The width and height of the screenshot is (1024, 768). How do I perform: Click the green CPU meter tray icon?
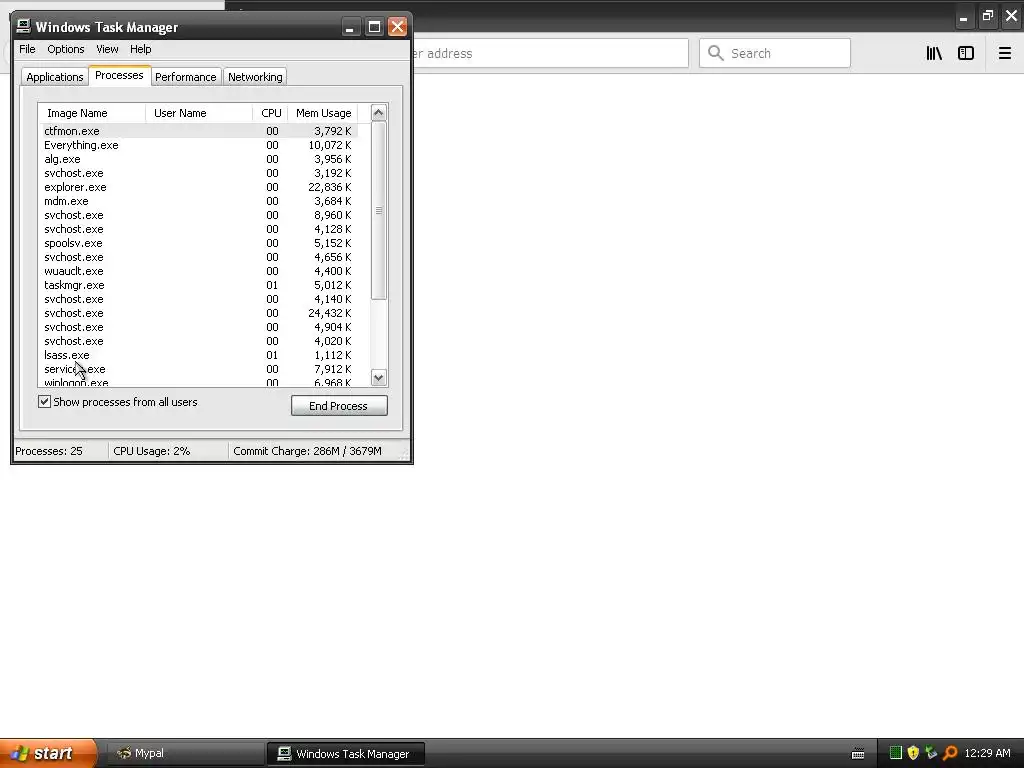pyautogui.click(x=896, y=753)
